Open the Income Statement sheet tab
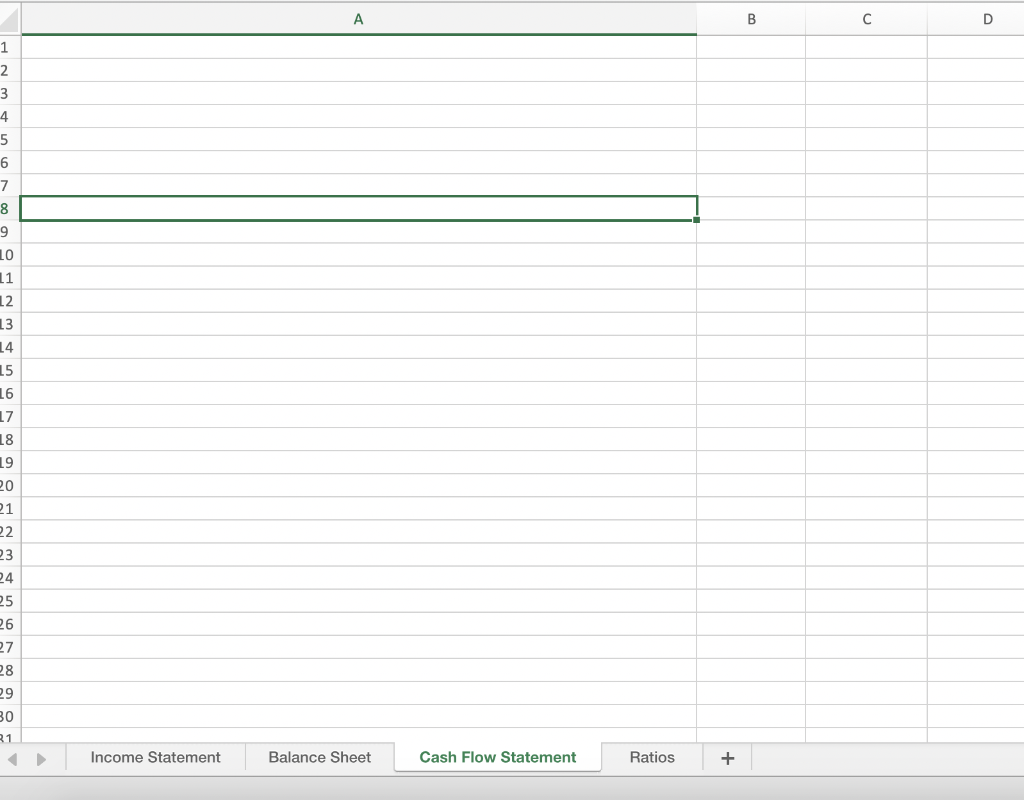The image size is (1024, 800). [x=155, y=758]
